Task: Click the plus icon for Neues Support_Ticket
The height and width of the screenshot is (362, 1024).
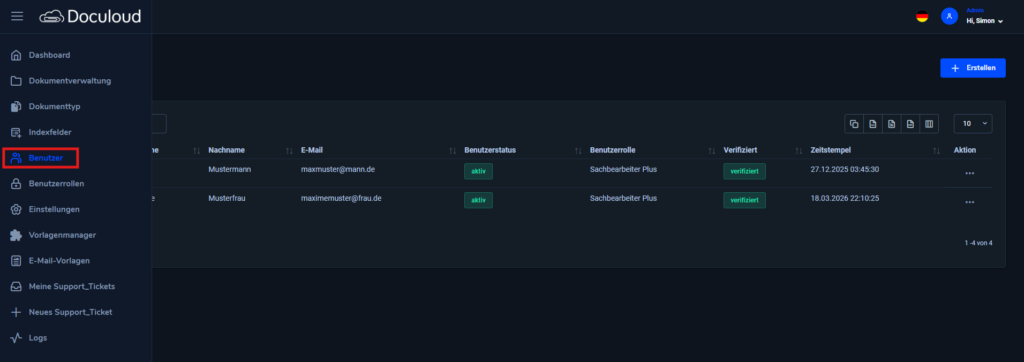Action: pyautogui.click(x=16, y=312)
